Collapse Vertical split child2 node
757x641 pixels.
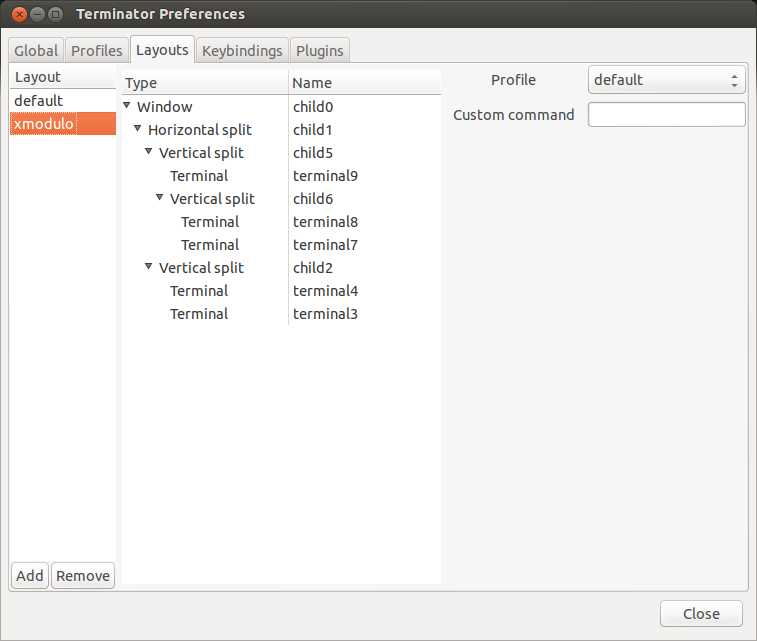click(x=149, y=266)
